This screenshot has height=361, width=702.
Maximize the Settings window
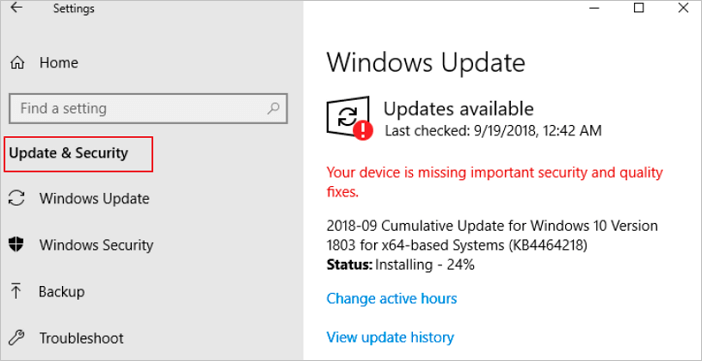639,8
